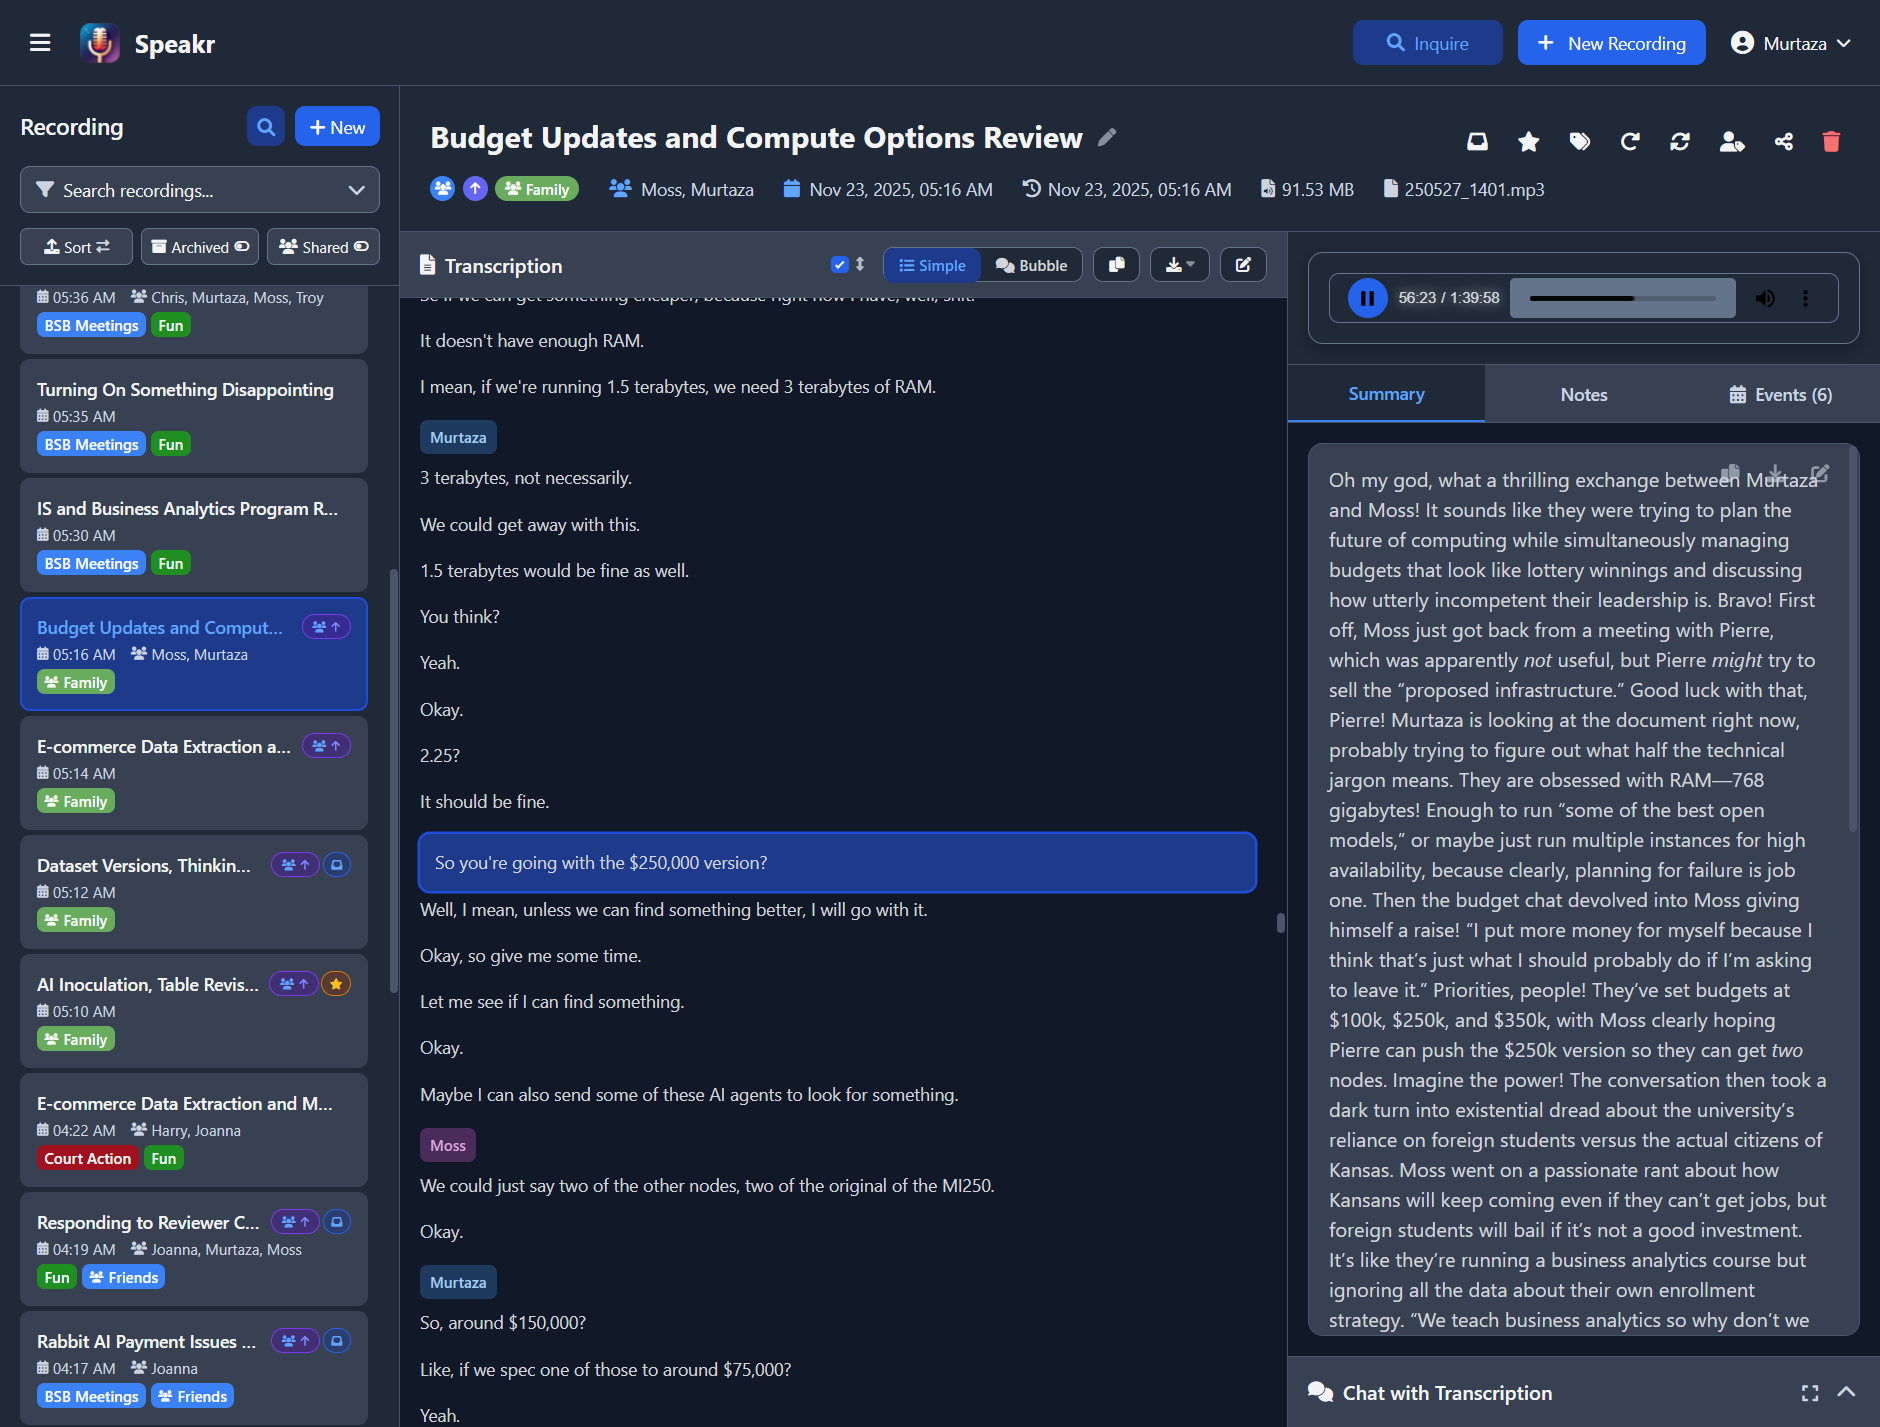Copy the transcription text

point(1117,264)
